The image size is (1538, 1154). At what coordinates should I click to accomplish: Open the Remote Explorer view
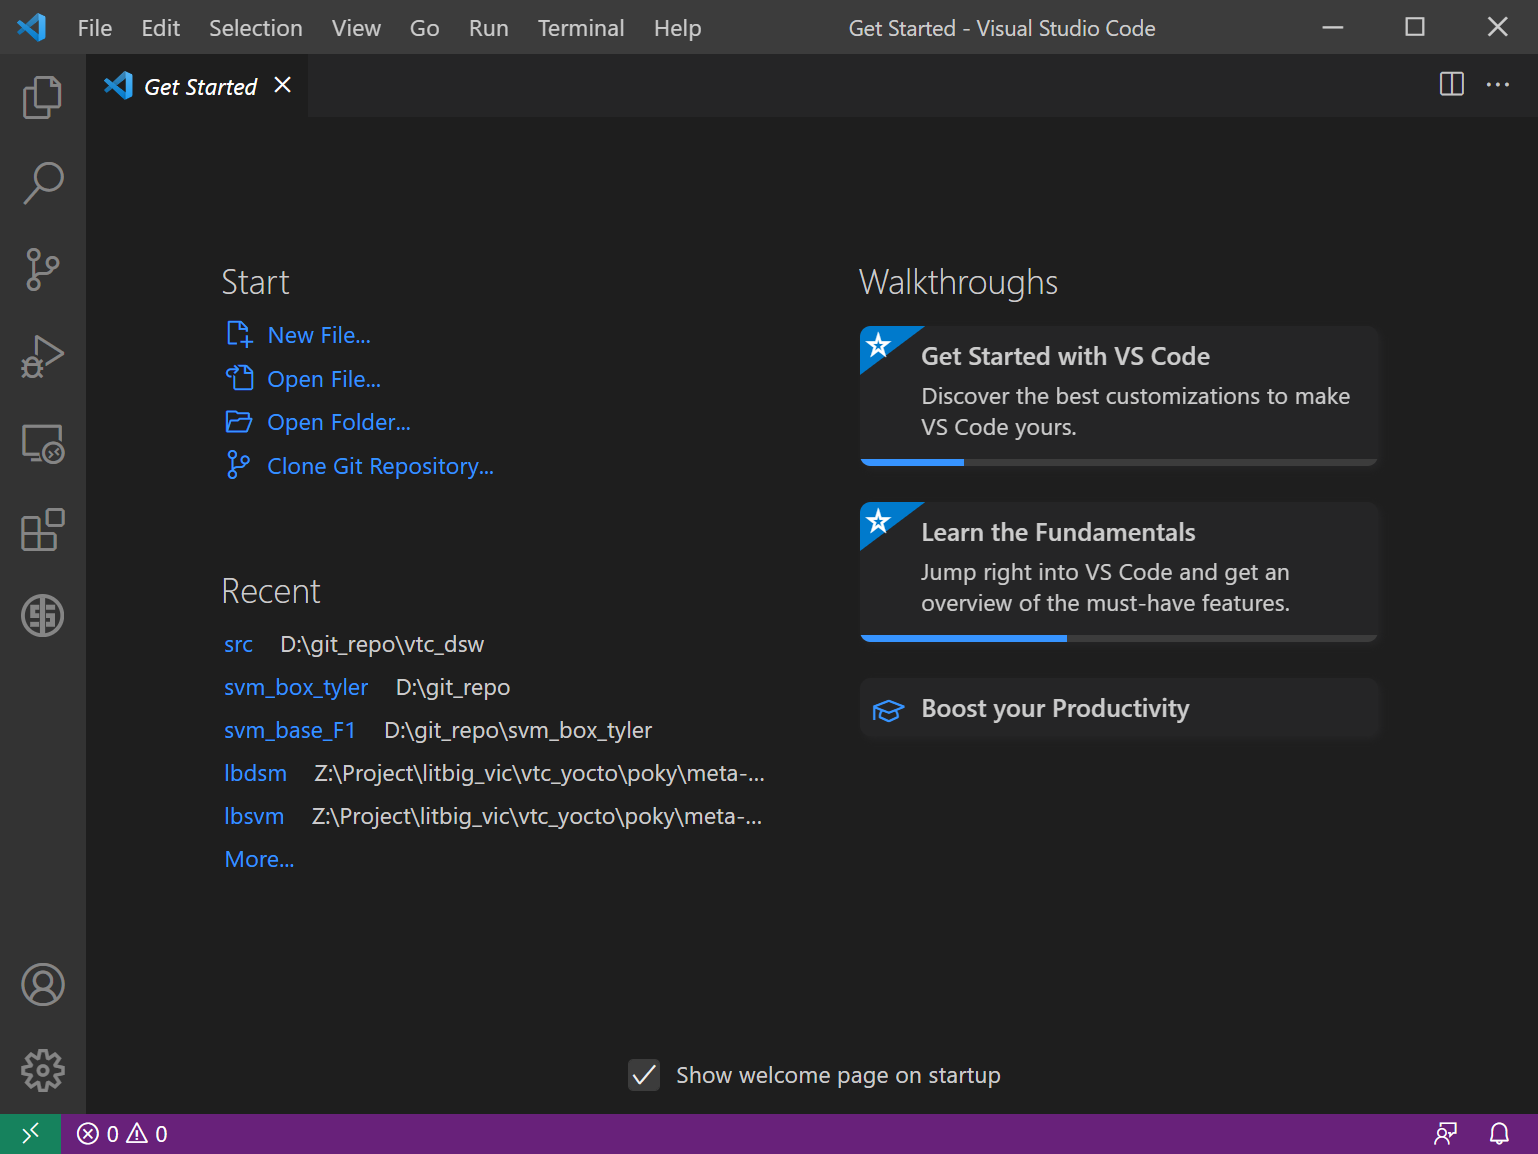(x=42, y=443)
